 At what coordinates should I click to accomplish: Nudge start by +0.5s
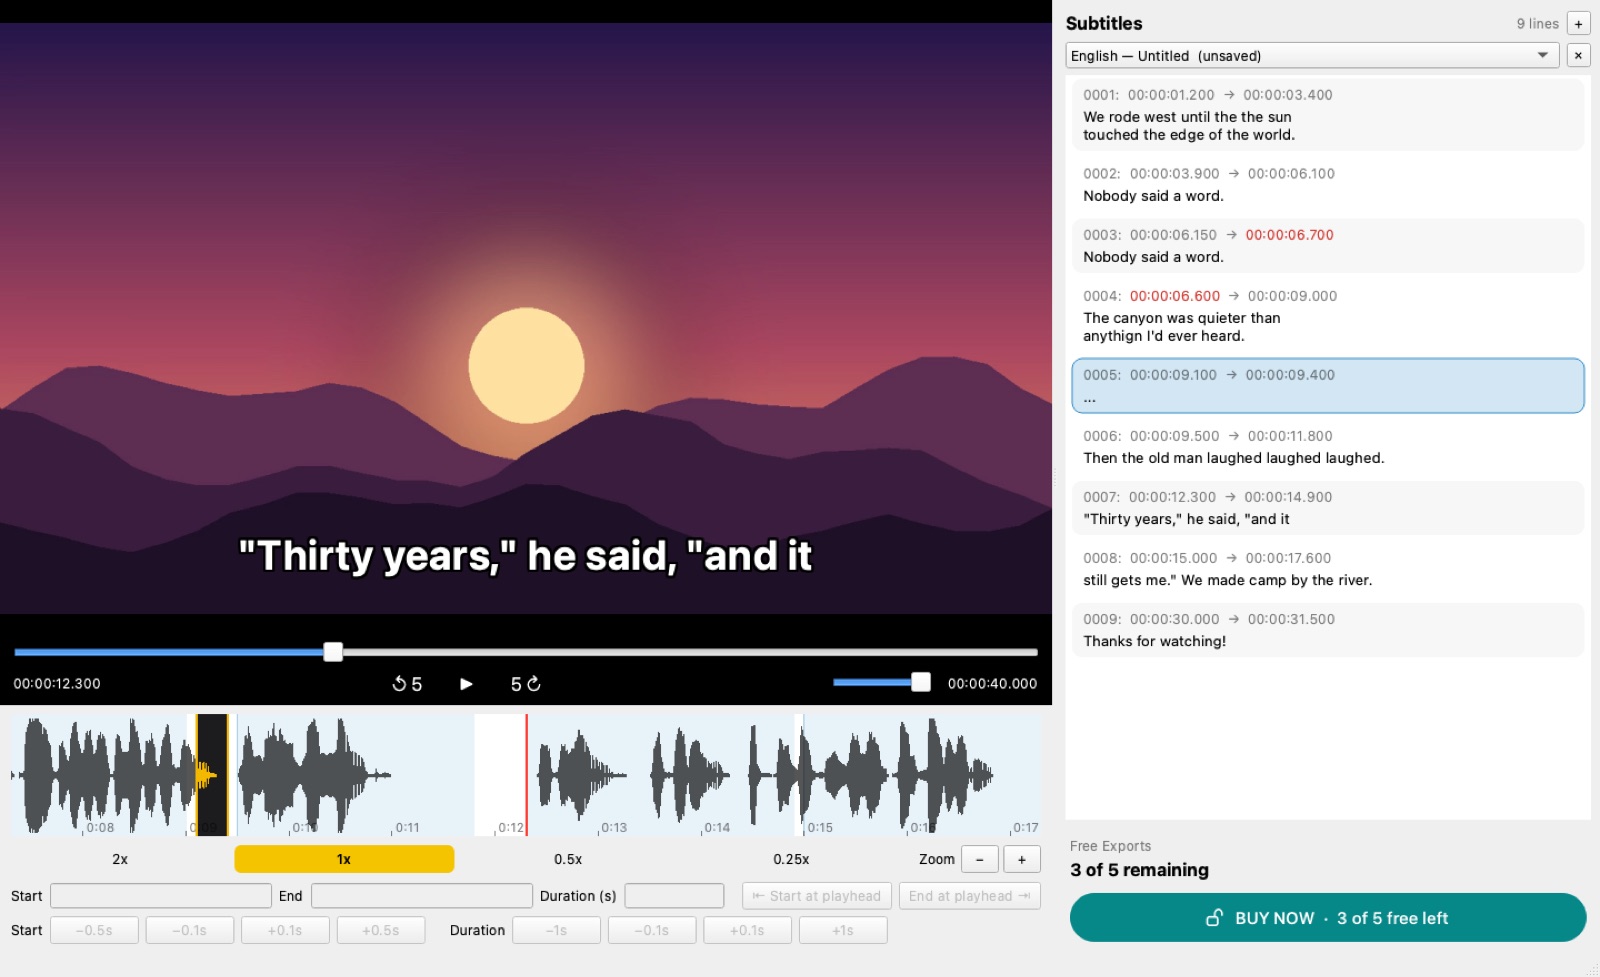pyautogui.click(x=381, y=930)
